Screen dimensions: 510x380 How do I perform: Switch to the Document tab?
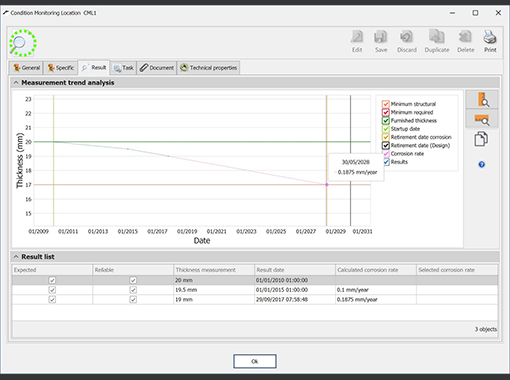pyautogui.click(x=157, y=68)
